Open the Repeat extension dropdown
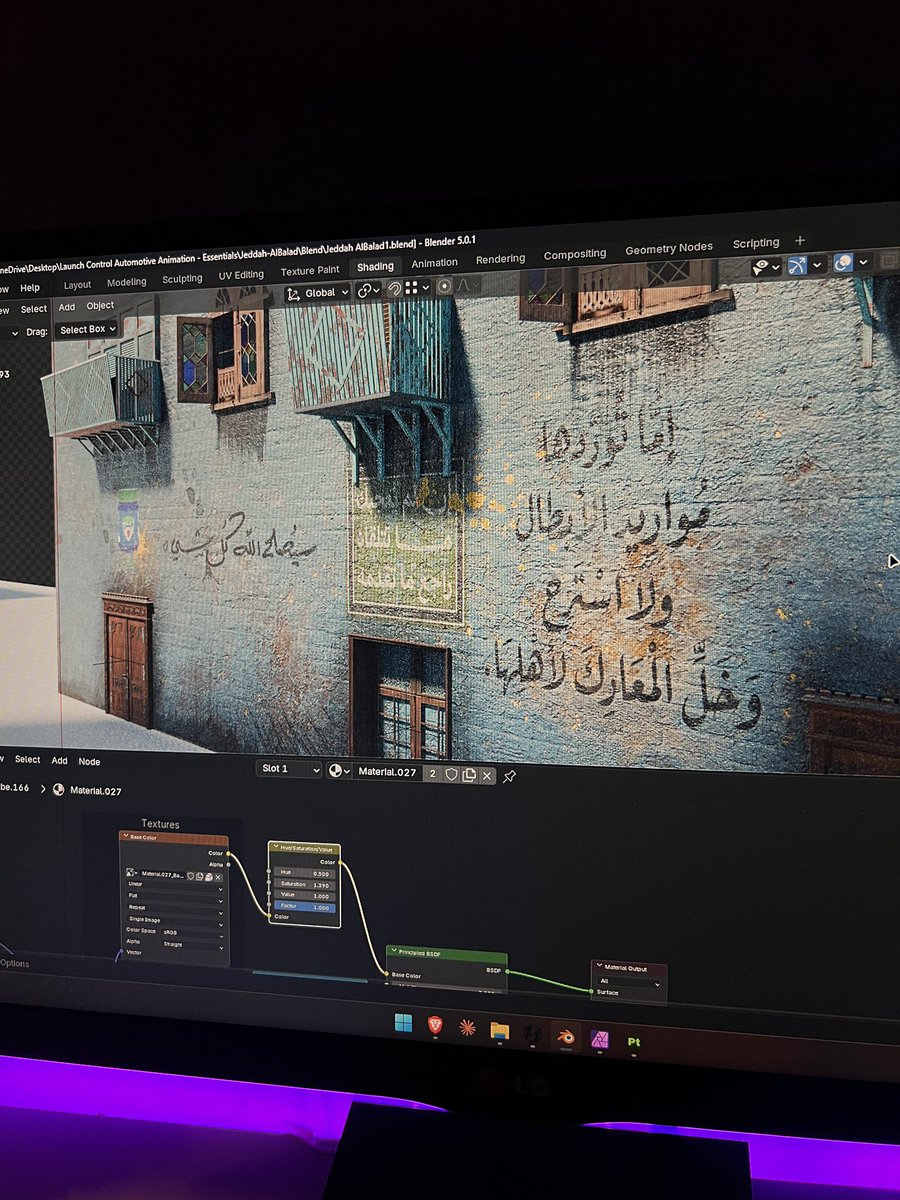 click(x=174, y=908)
